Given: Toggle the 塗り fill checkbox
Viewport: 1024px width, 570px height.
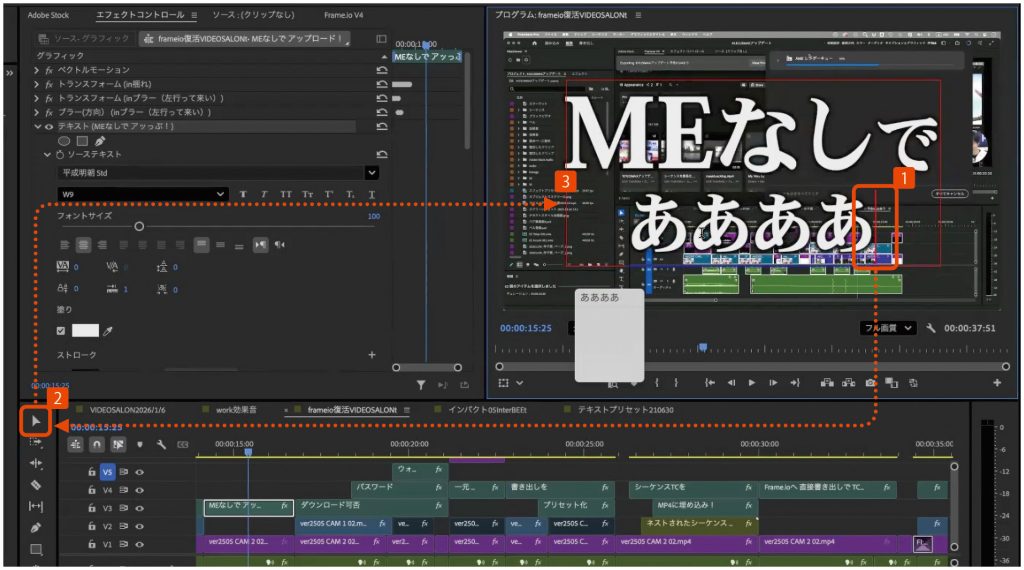Looking at the screenshot, I should 62,330.
